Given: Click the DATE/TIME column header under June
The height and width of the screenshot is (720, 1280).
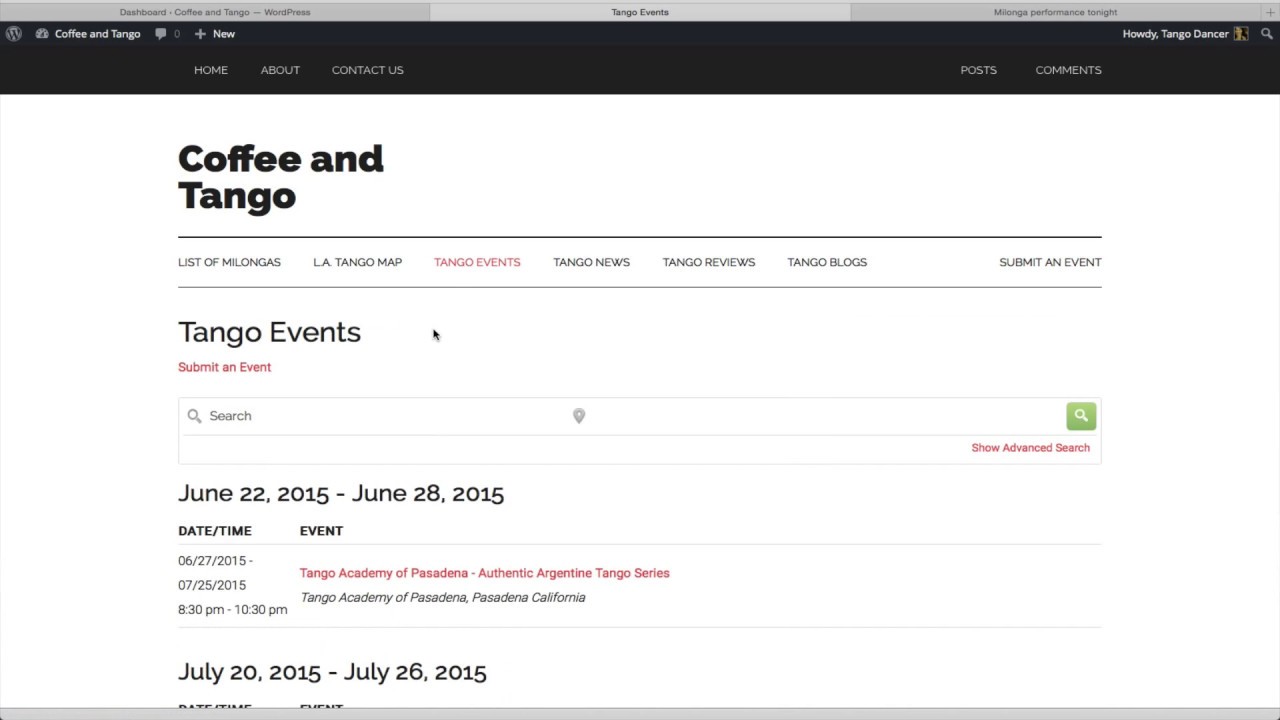Looking at the screenshot, I should click(x=215, y=531).
